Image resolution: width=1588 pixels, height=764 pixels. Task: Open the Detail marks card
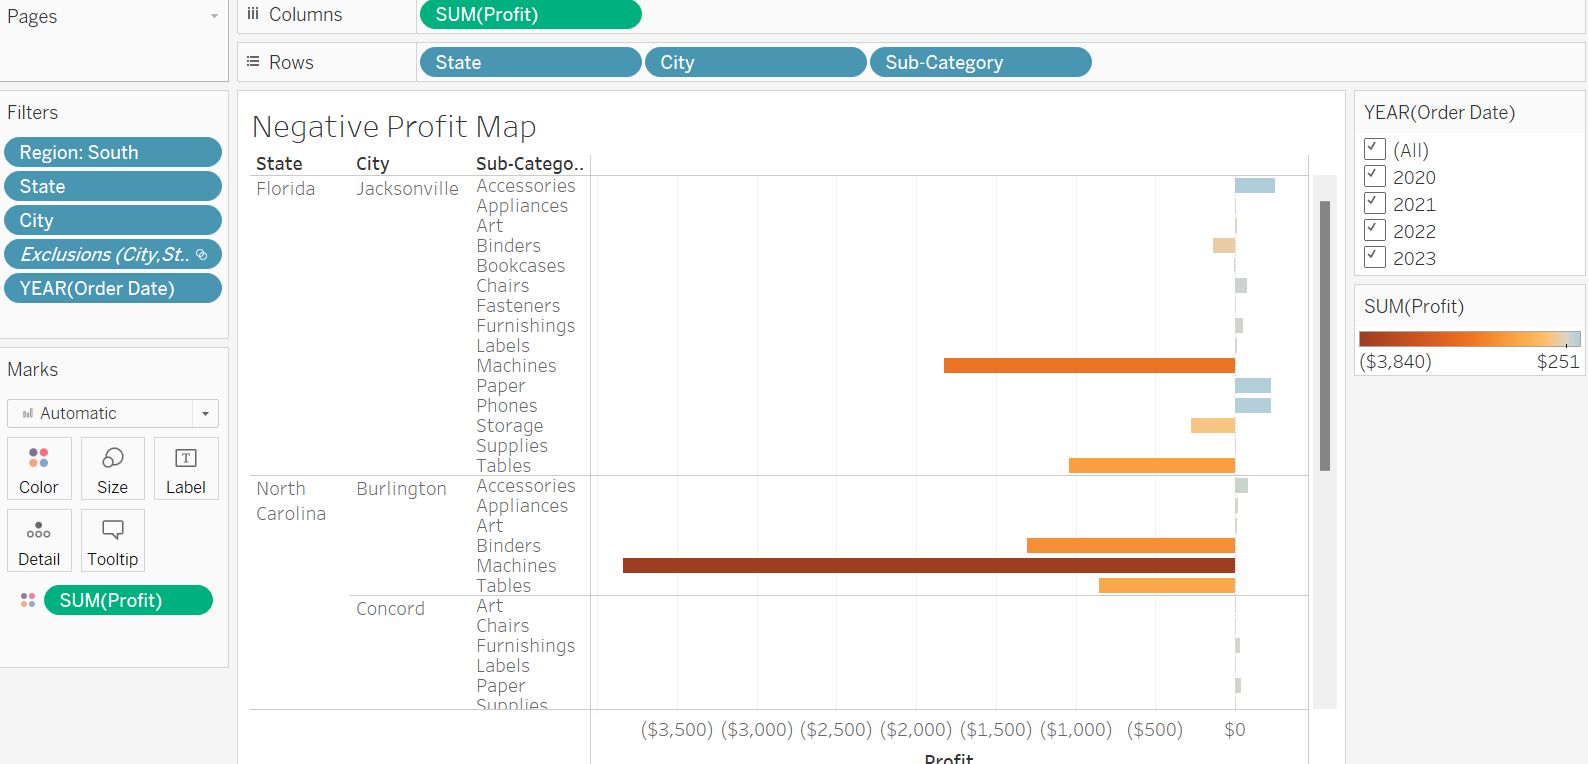pos(38,541)
